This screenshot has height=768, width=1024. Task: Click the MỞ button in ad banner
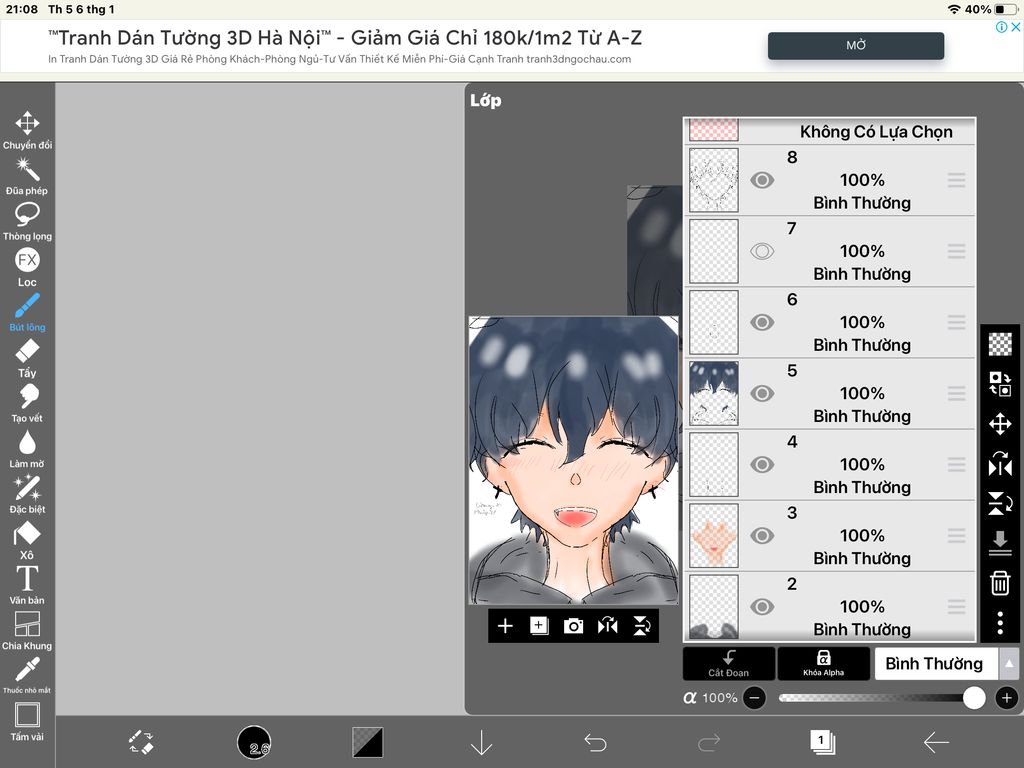click(856, 46)
